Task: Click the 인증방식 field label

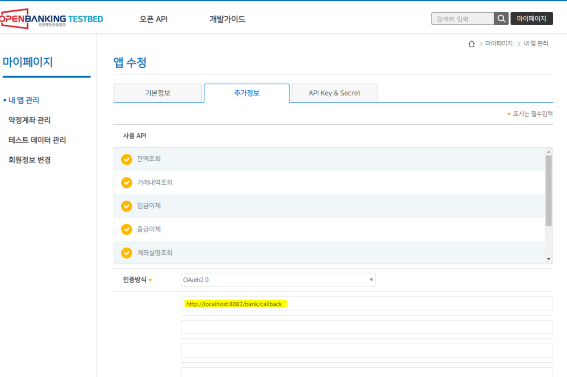Action: coord(135,280)
